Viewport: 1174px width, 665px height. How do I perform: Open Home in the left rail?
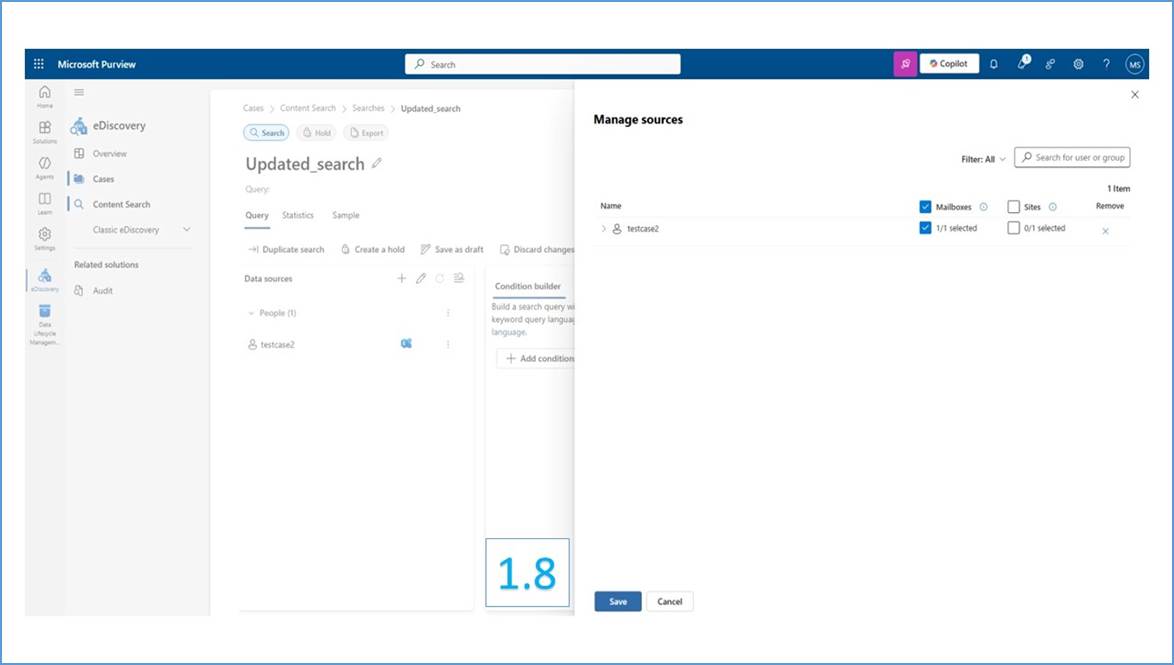[45, 96]
